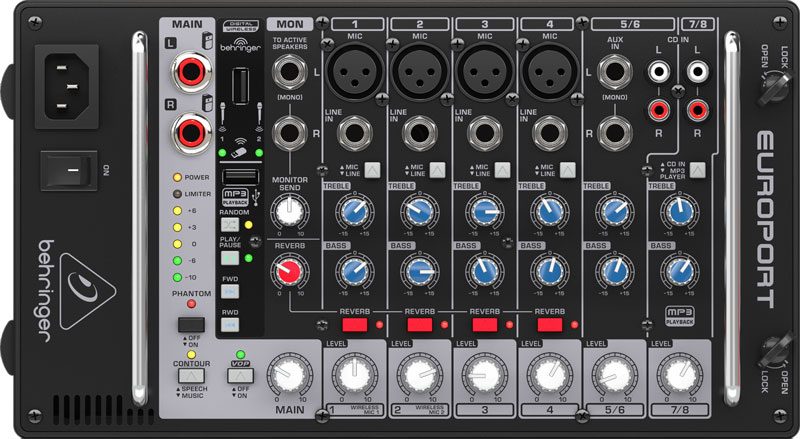The height and width of the screenshot is (439, 800).
Task: Enable REVERB on channel 2
Action: click(420, 325)
